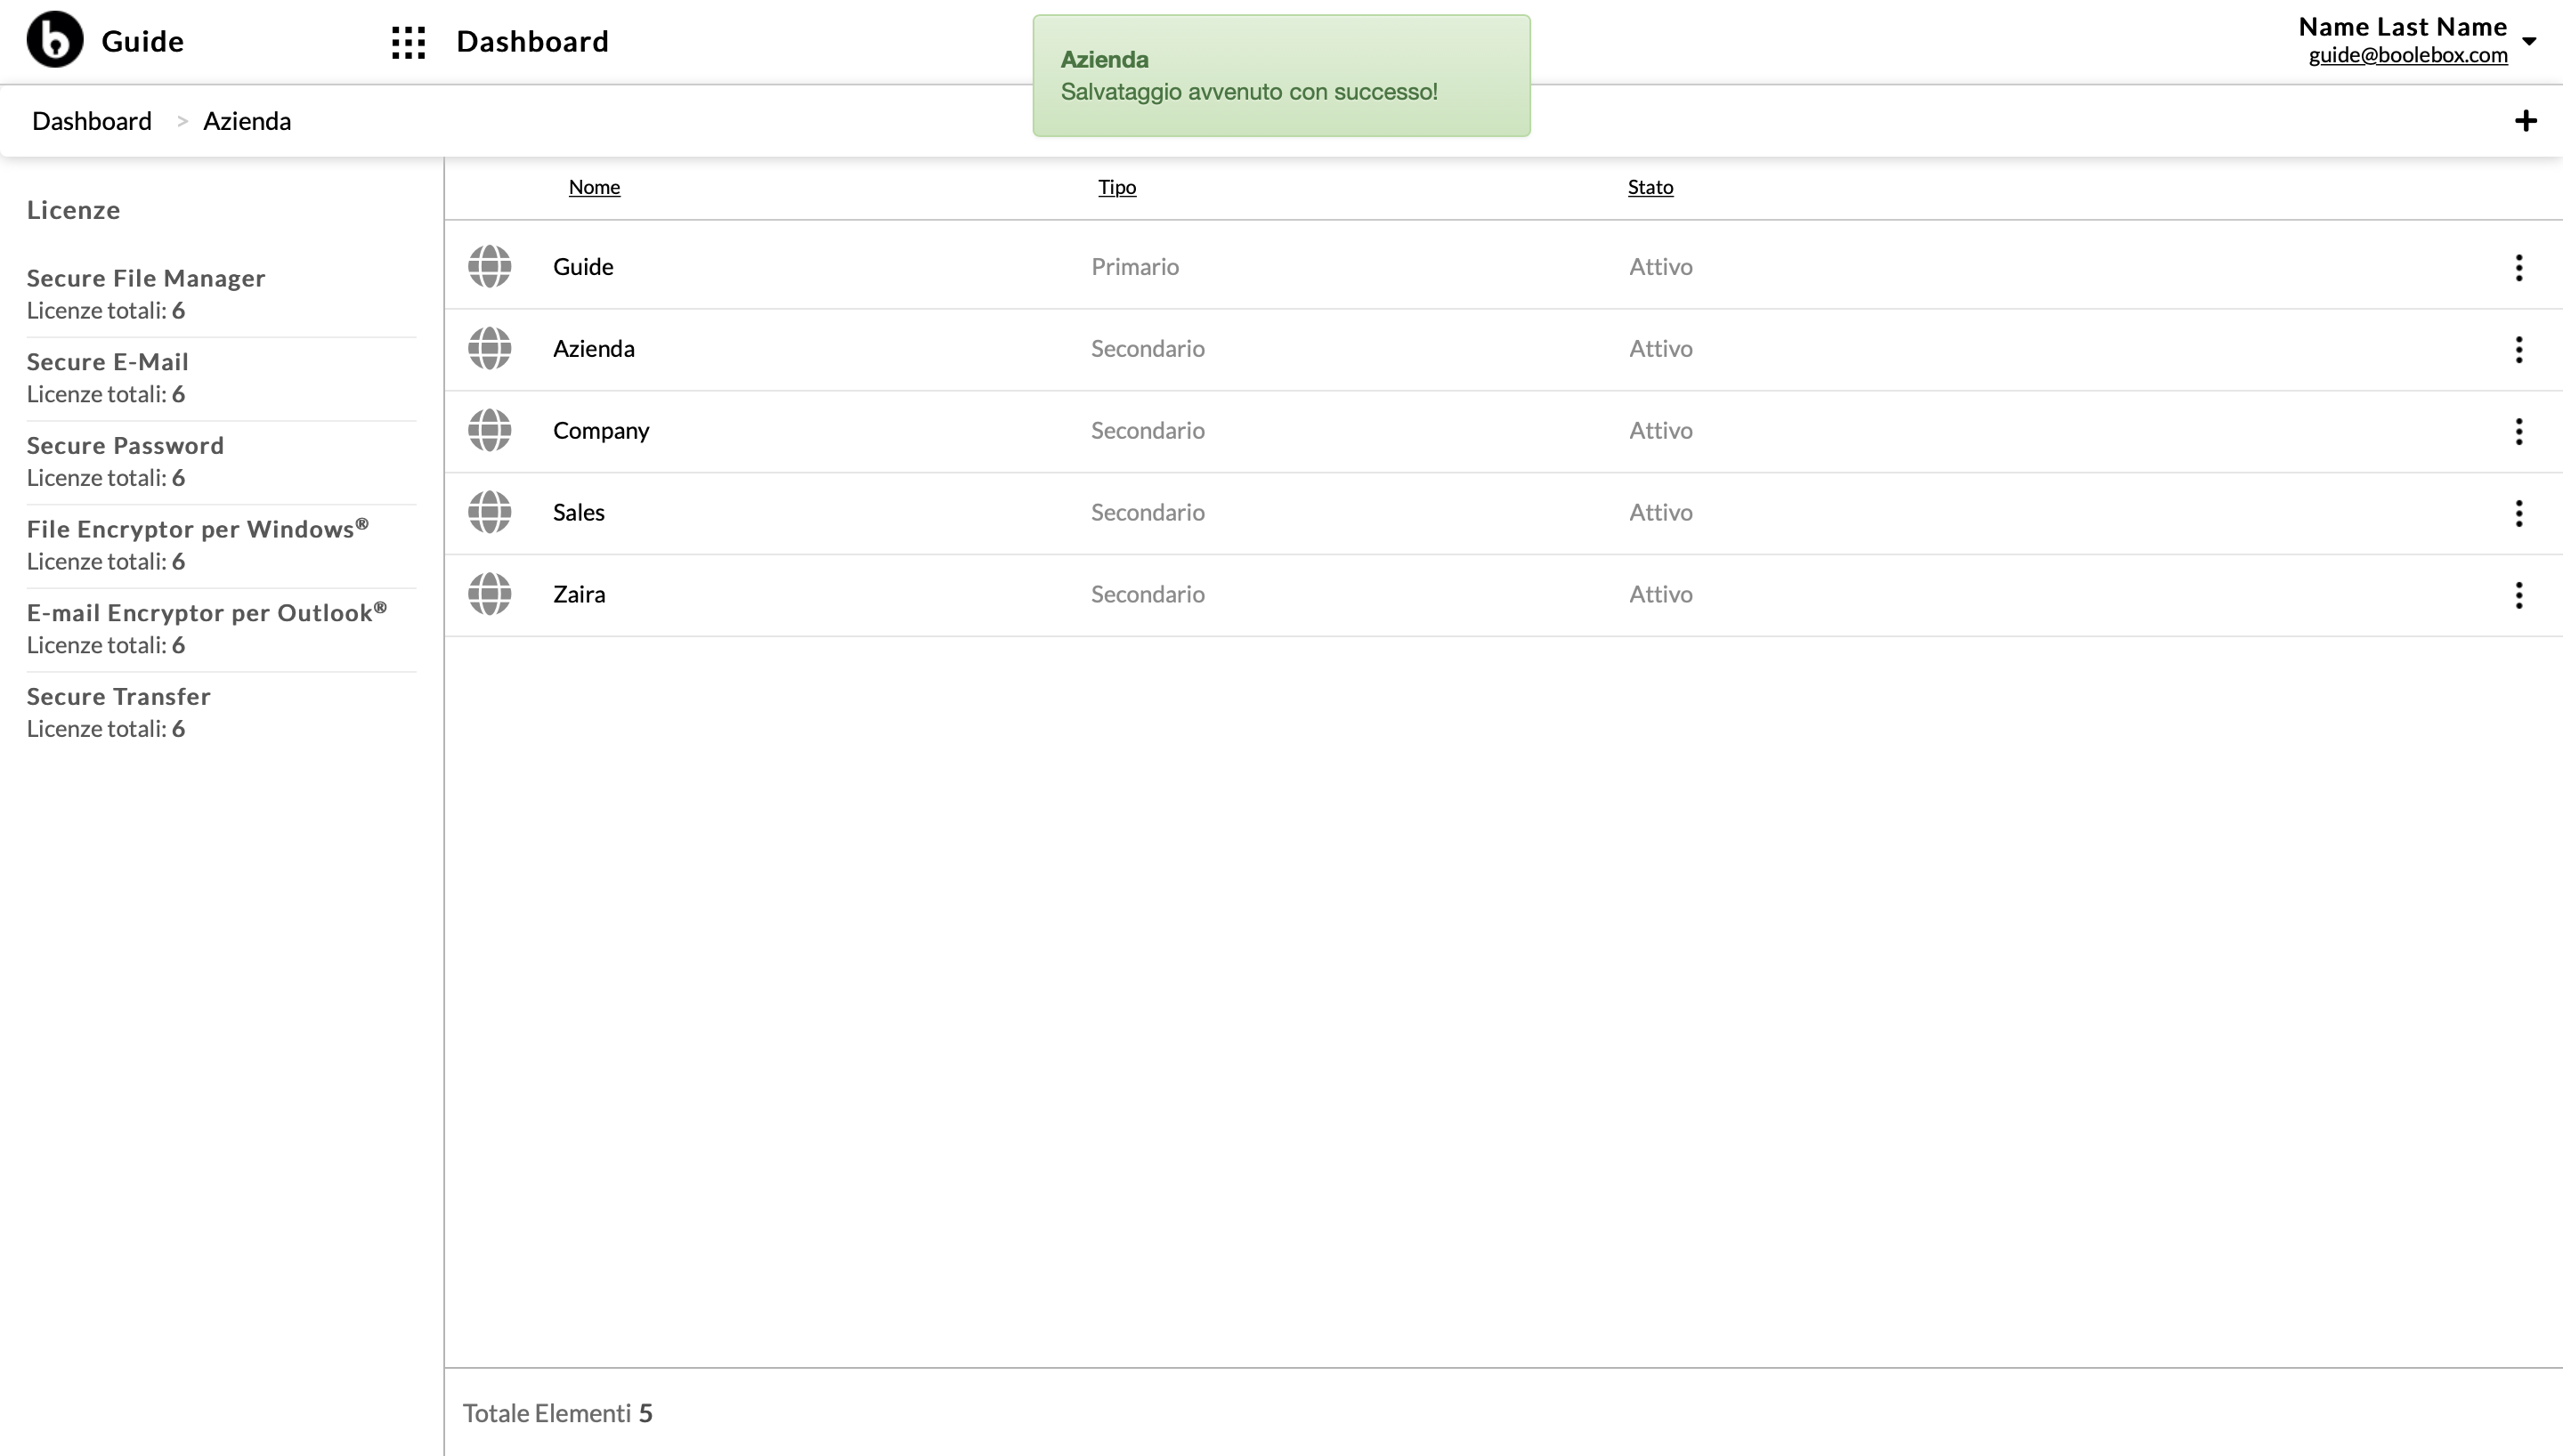The image size is (2563, 1456).
Task: Click the globe icon in Guide row
Action: click(x=490, y=266)
